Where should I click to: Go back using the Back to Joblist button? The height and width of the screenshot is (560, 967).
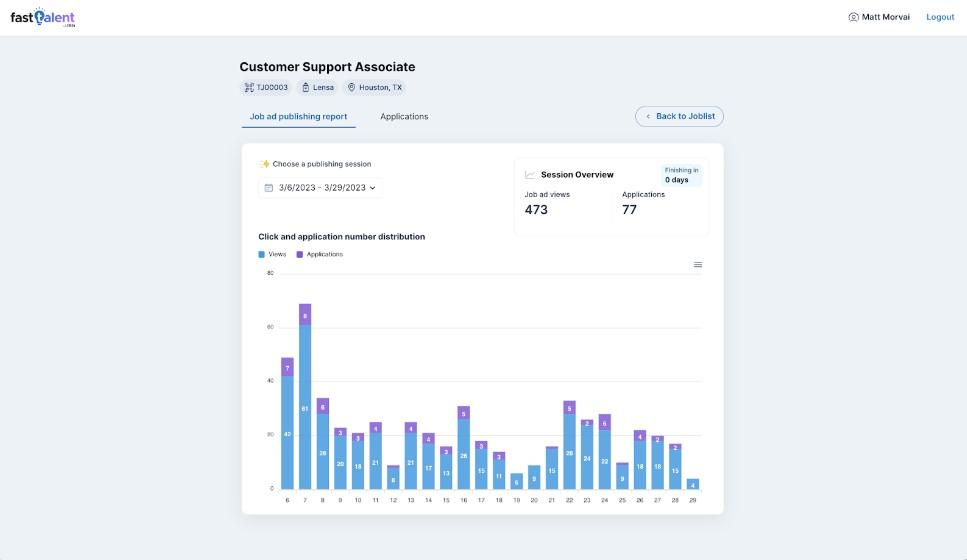pyautogui.click(x=679, y=117)
